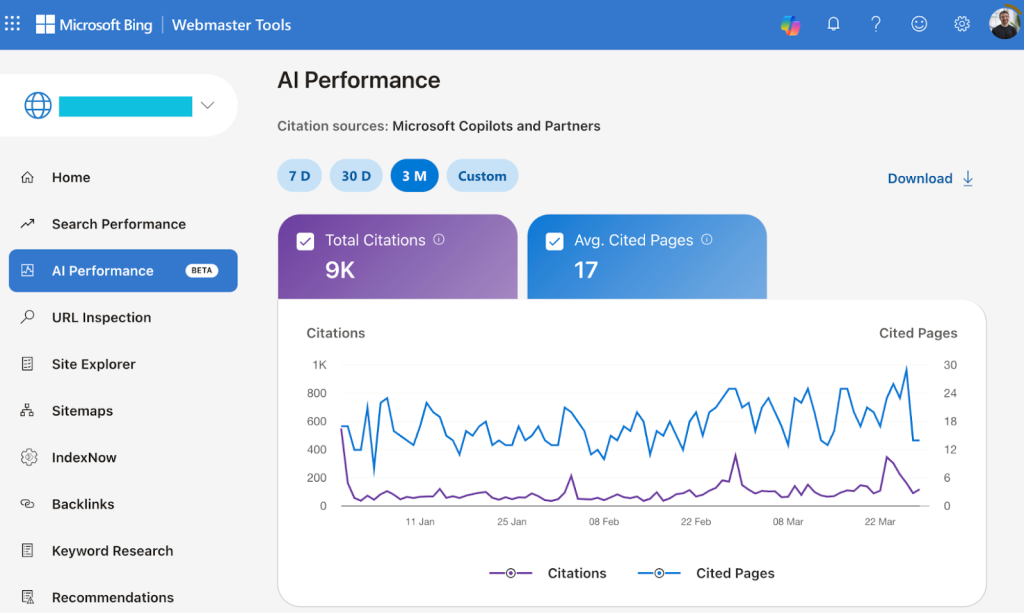Viewport: 1024px width, 613px height.
Task: Toggle the Cited Pages legend series
Action: coord(706,573)
